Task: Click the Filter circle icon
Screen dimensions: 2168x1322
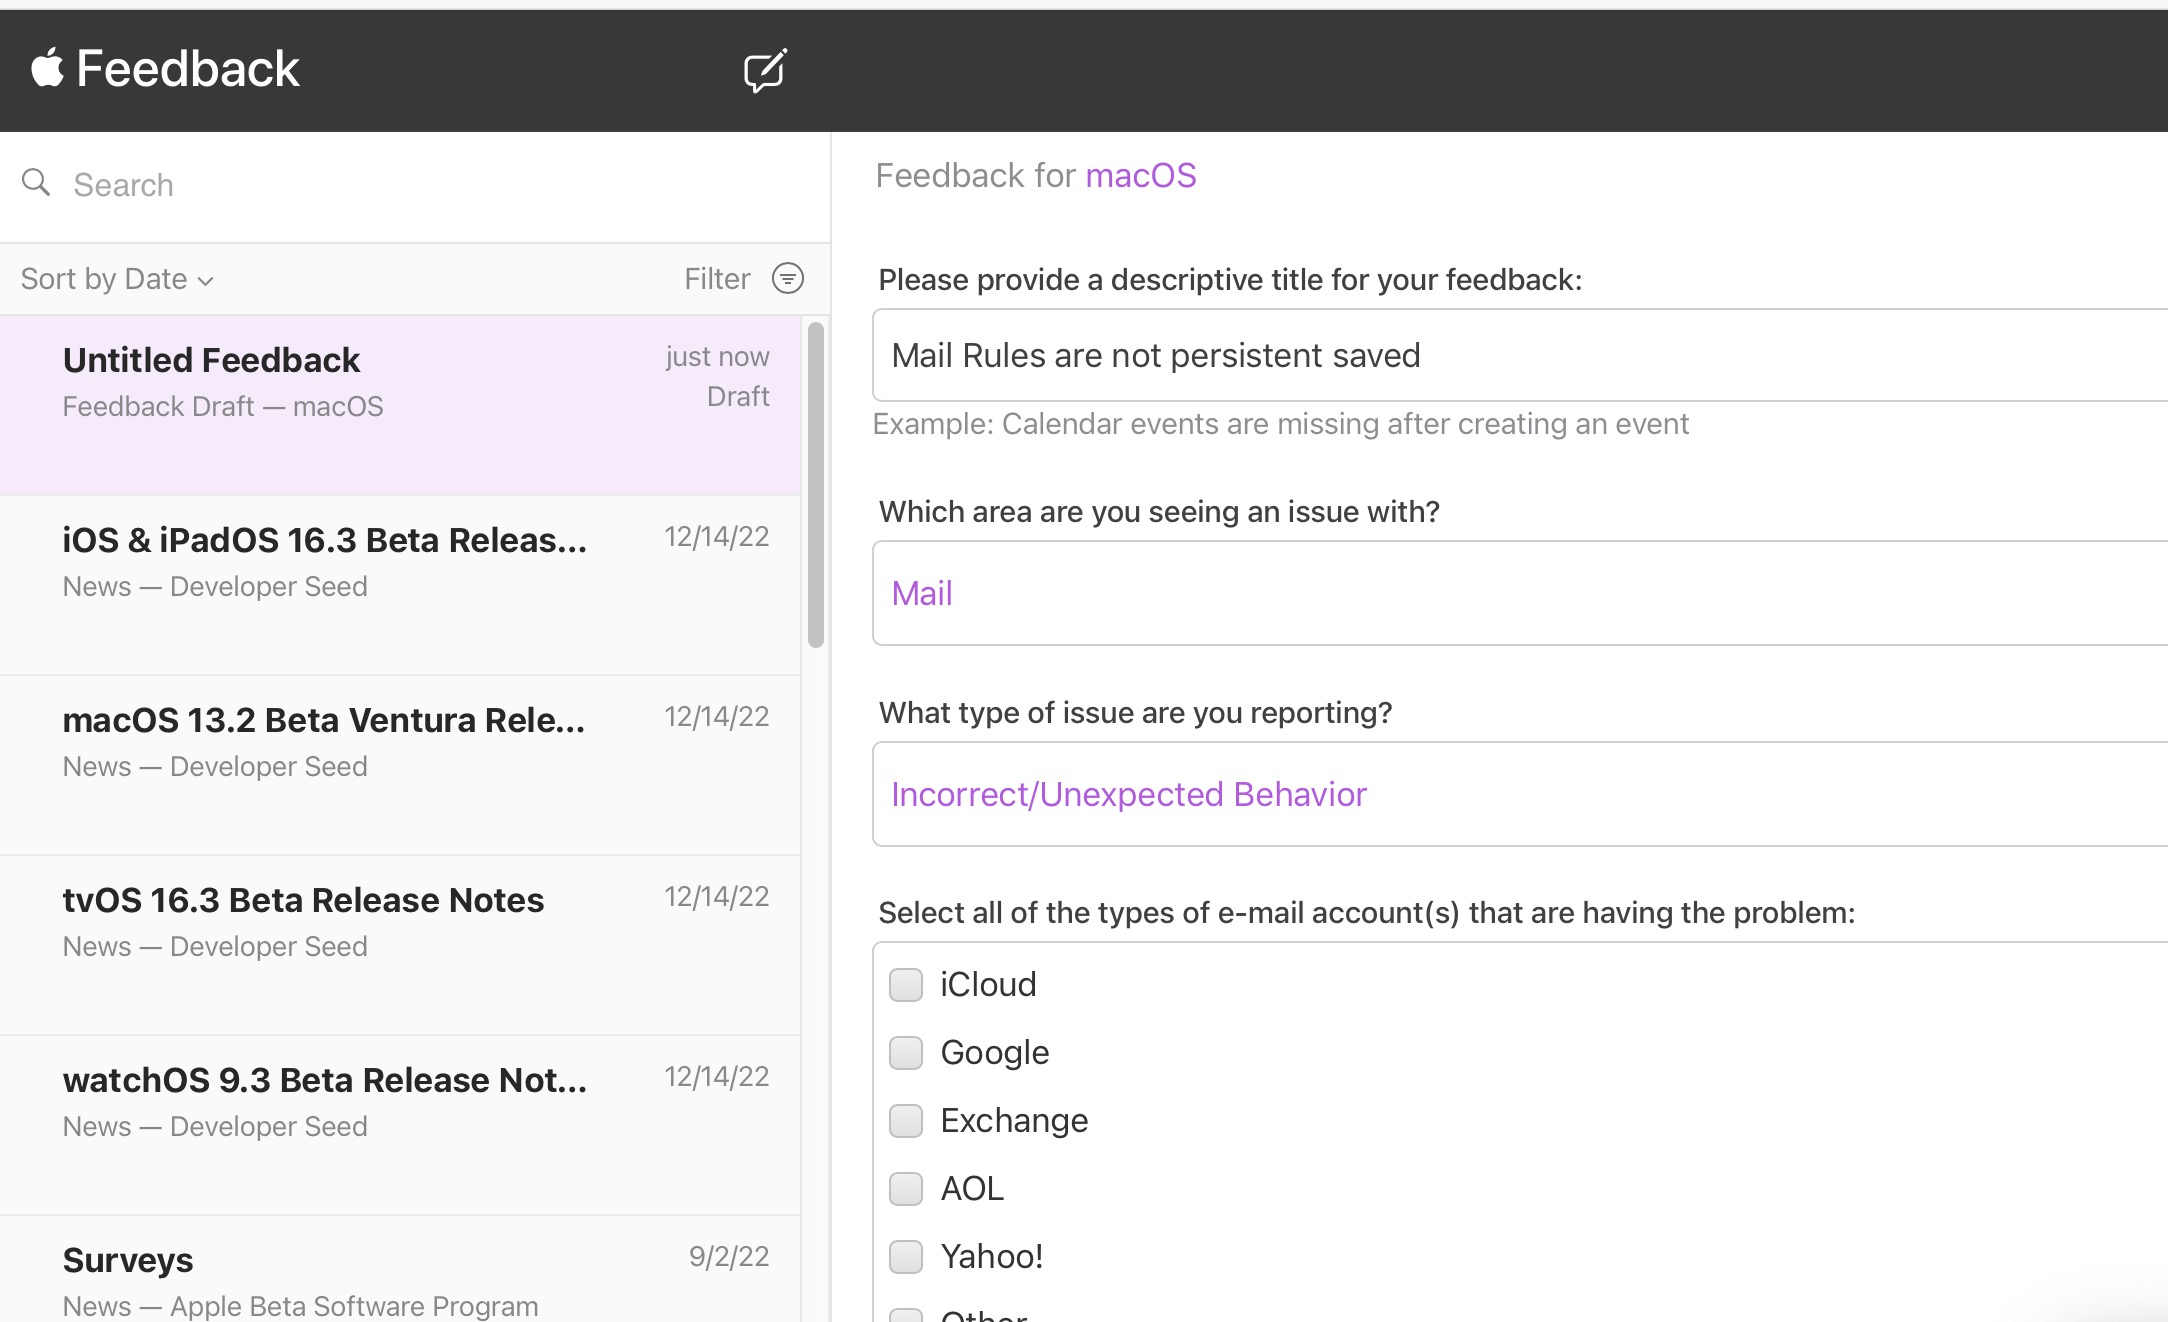Action: [788, 278]
